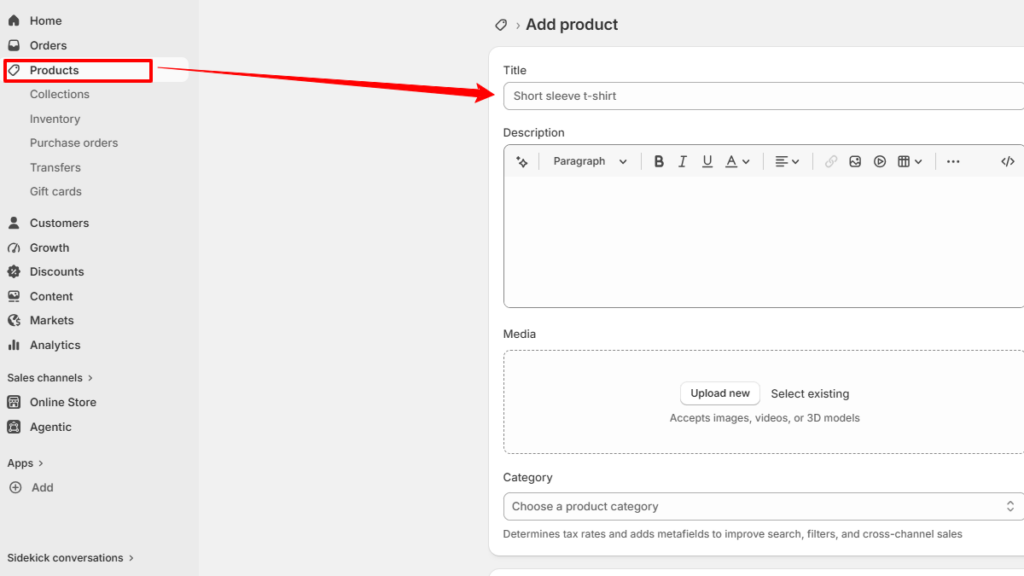Image resolution: width=1024 pixels, height=576 pixels.
Task: Click the insert link icon
Action: 830,161
